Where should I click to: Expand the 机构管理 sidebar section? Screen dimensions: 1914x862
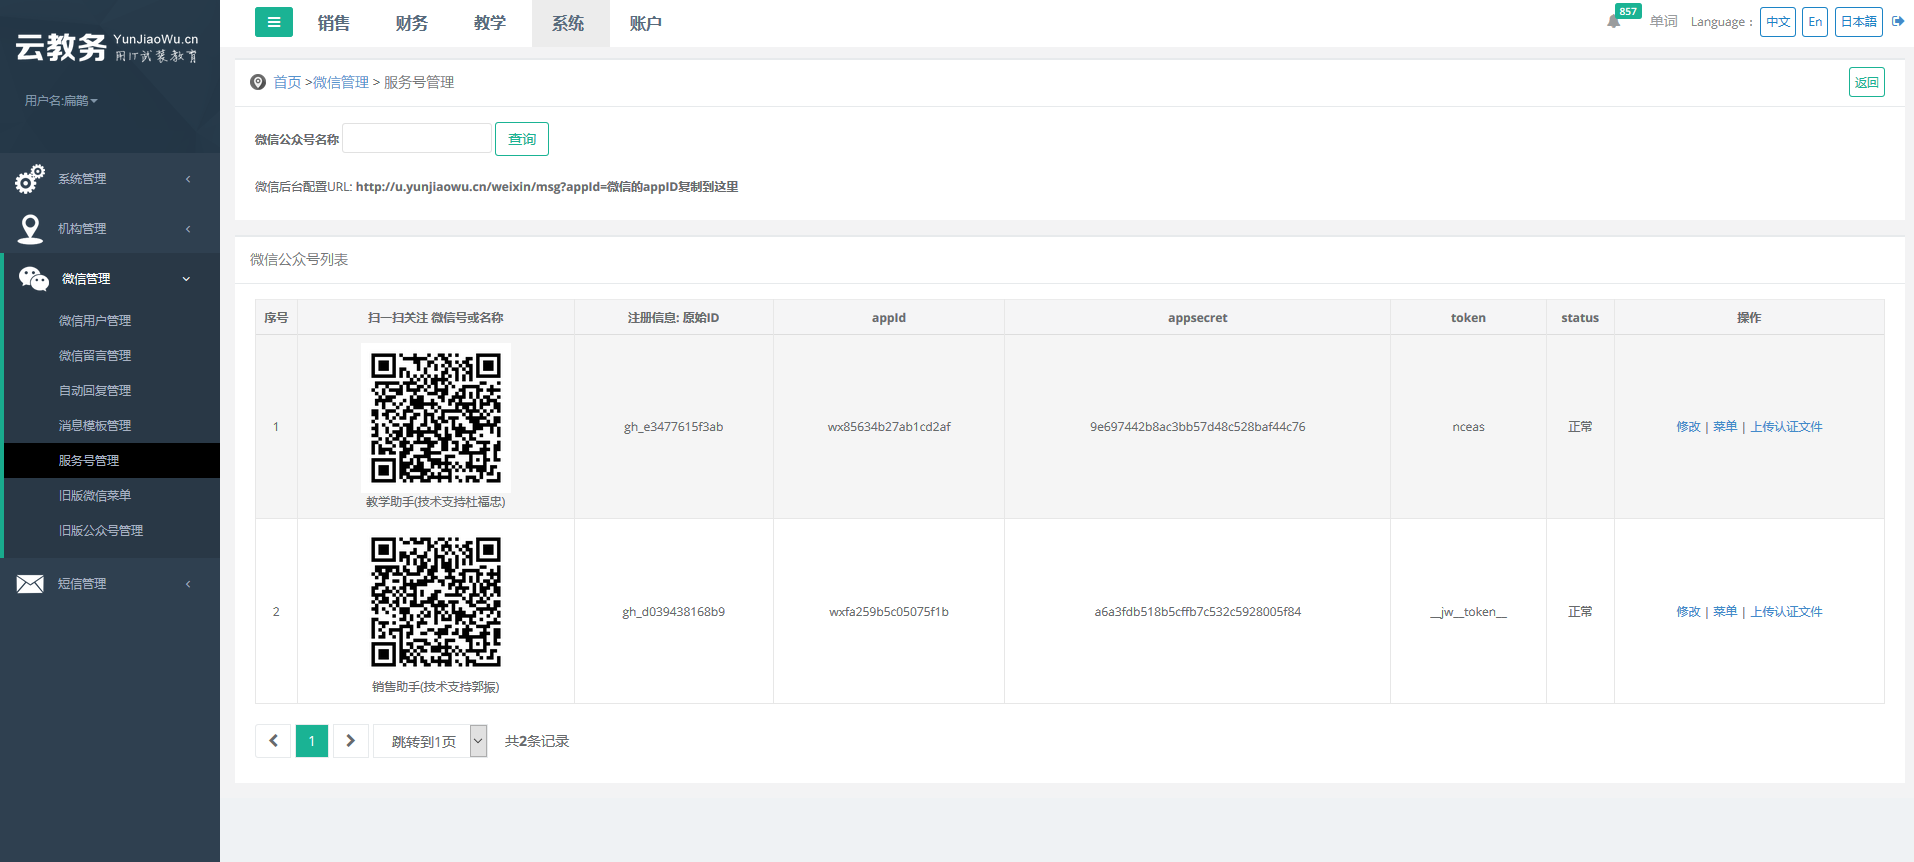pyautogui.click(x=110, y=229)
